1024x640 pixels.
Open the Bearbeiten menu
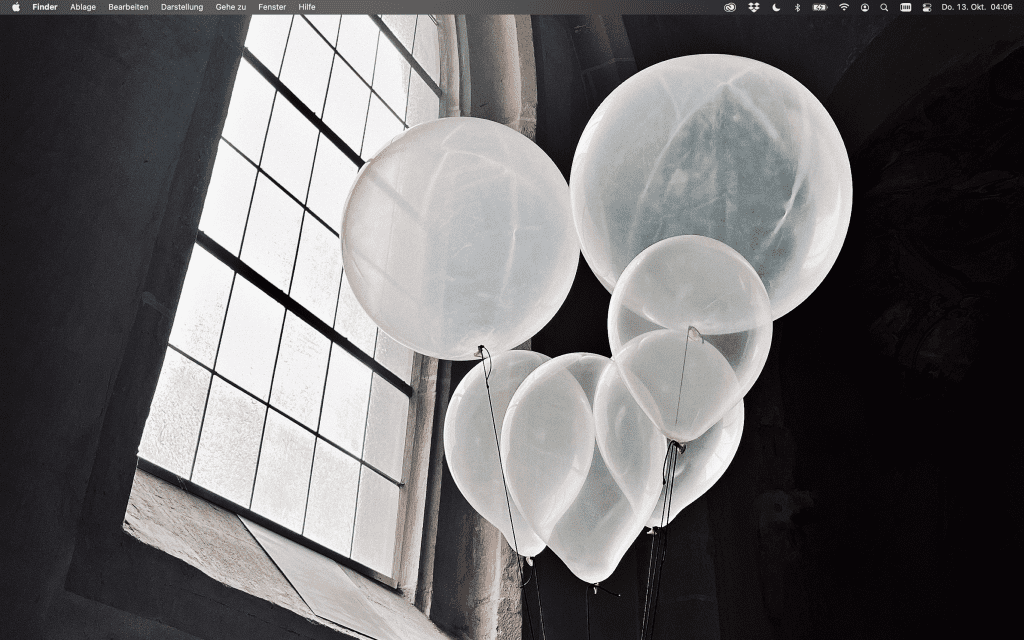point(128,7)
